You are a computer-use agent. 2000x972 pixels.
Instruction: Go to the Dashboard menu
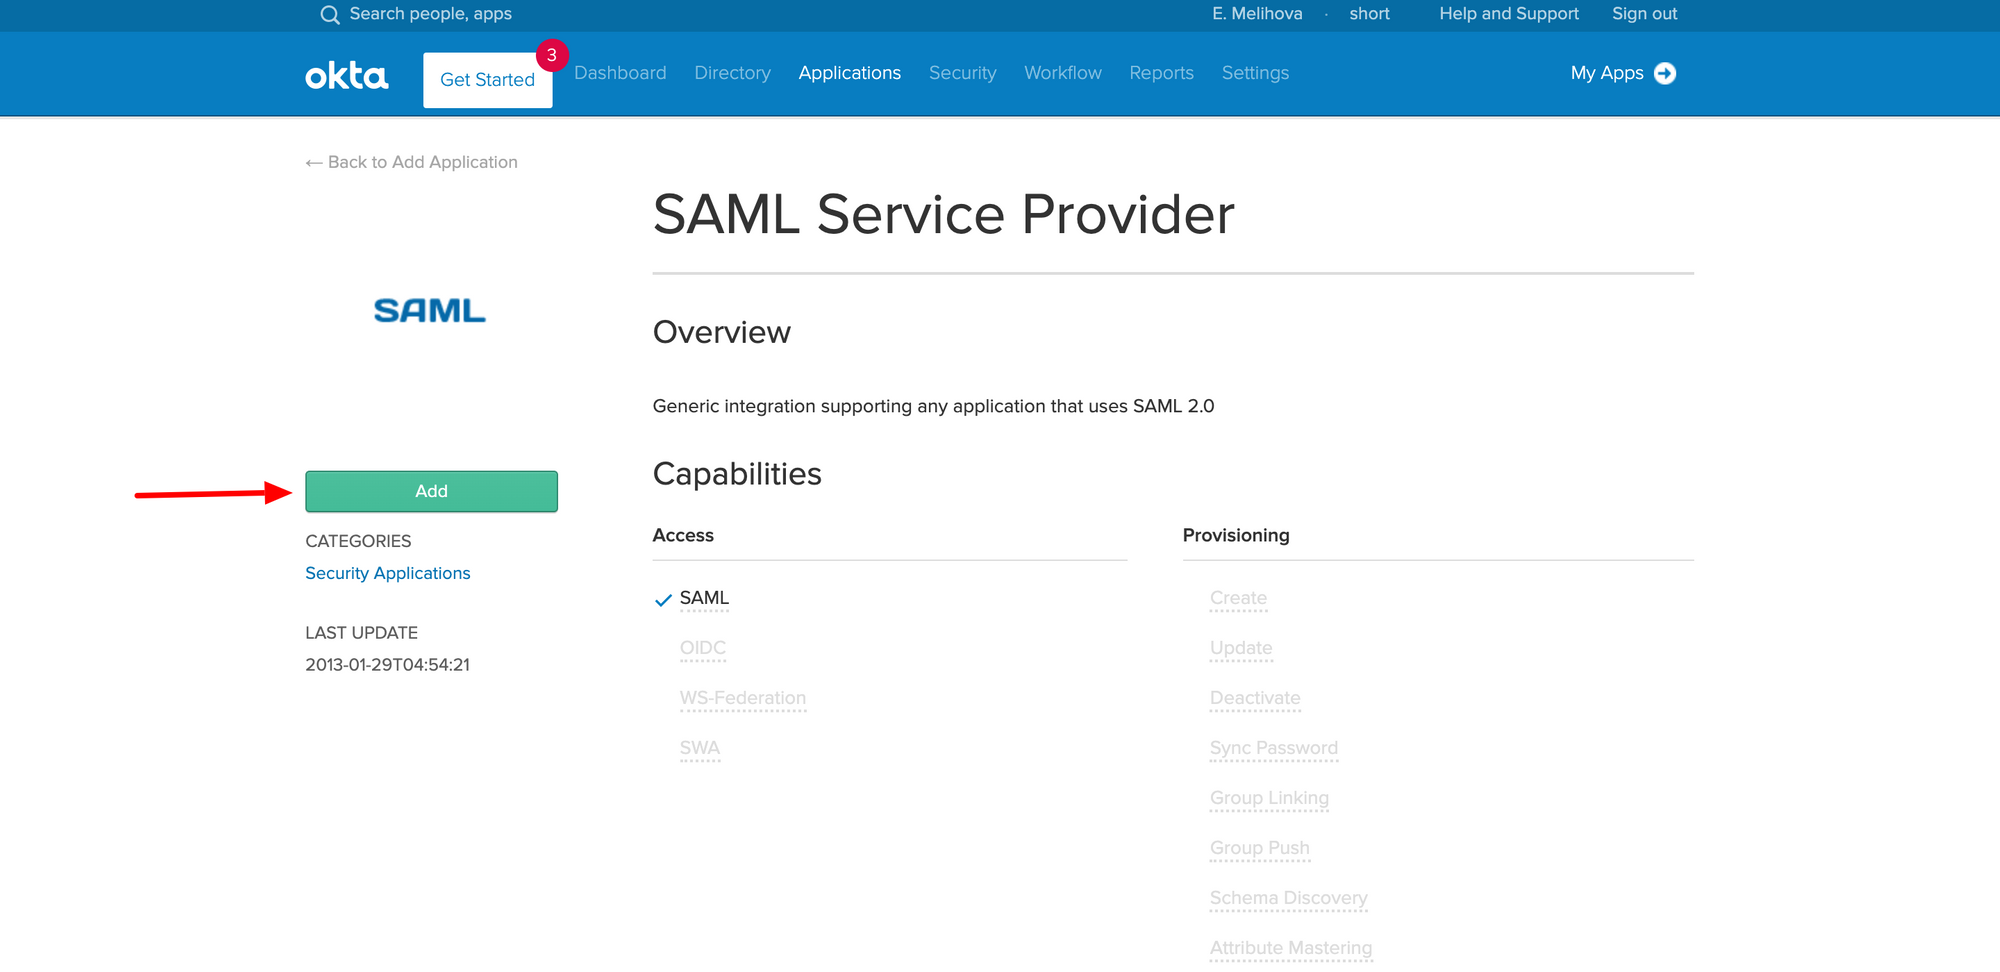pos(620,73)
